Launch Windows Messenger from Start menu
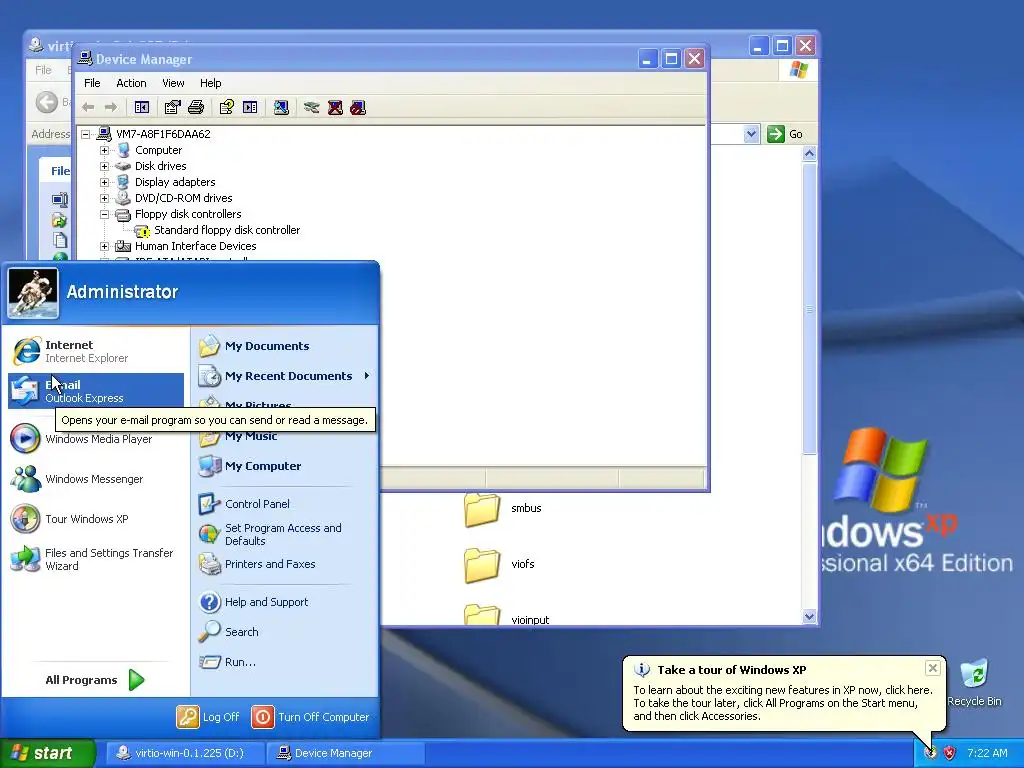 click(x=96, y=479)
